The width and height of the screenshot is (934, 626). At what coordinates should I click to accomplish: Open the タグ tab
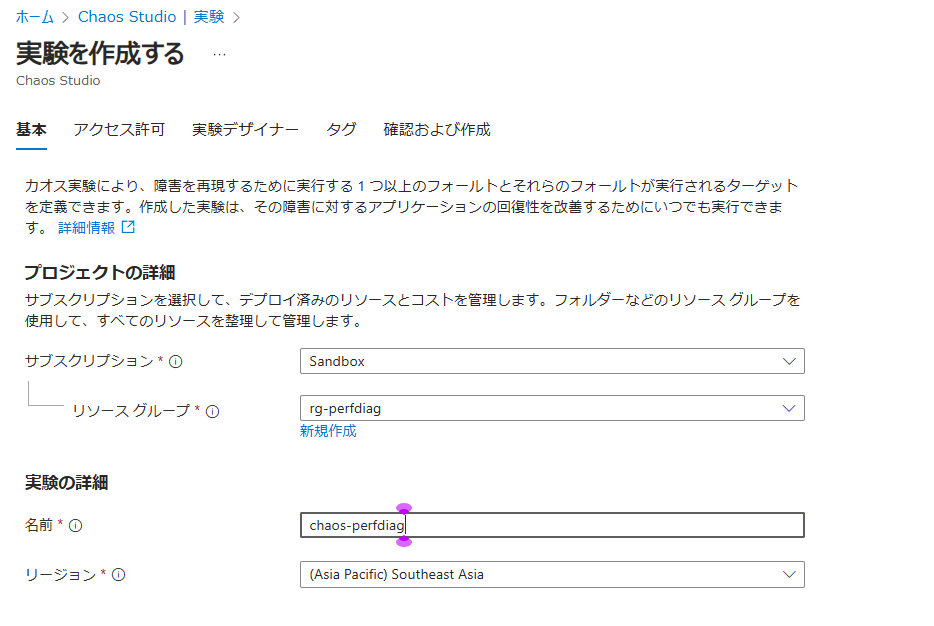(x=341, y=130)
